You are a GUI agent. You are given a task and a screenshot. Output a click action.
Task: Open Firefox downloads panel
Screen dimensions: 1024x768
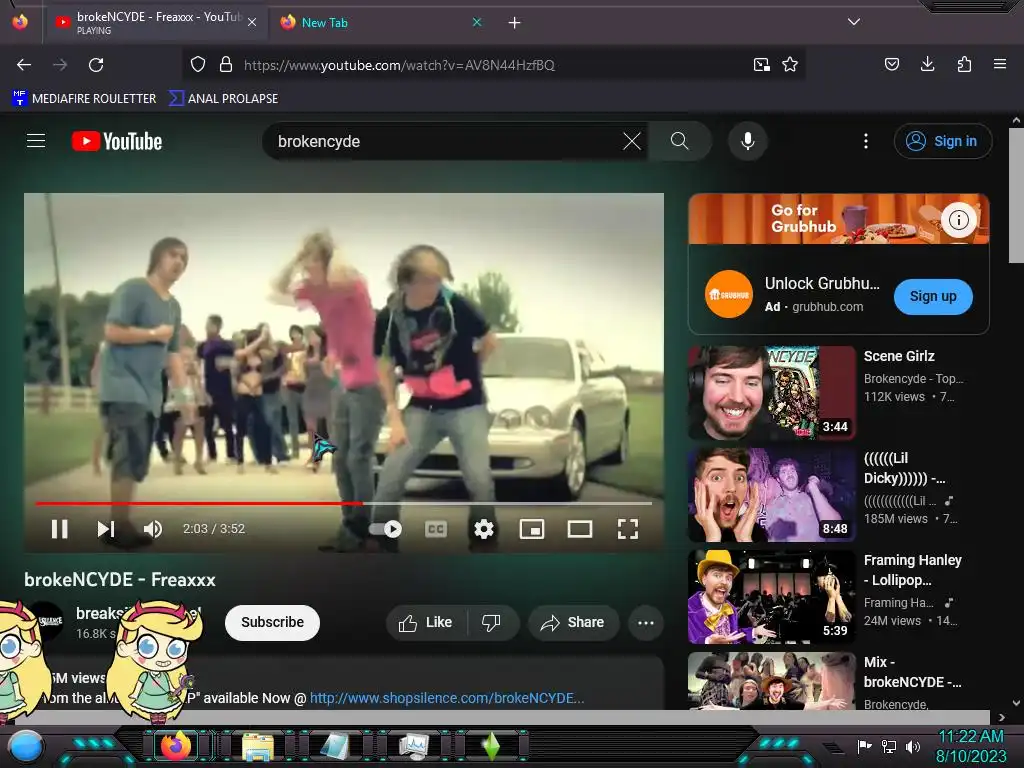(927, 64)
